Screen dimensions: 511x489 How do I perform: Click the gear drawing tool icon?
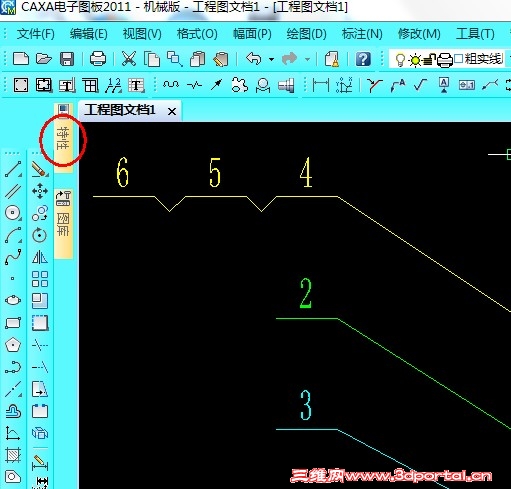[x=240, y=85]
